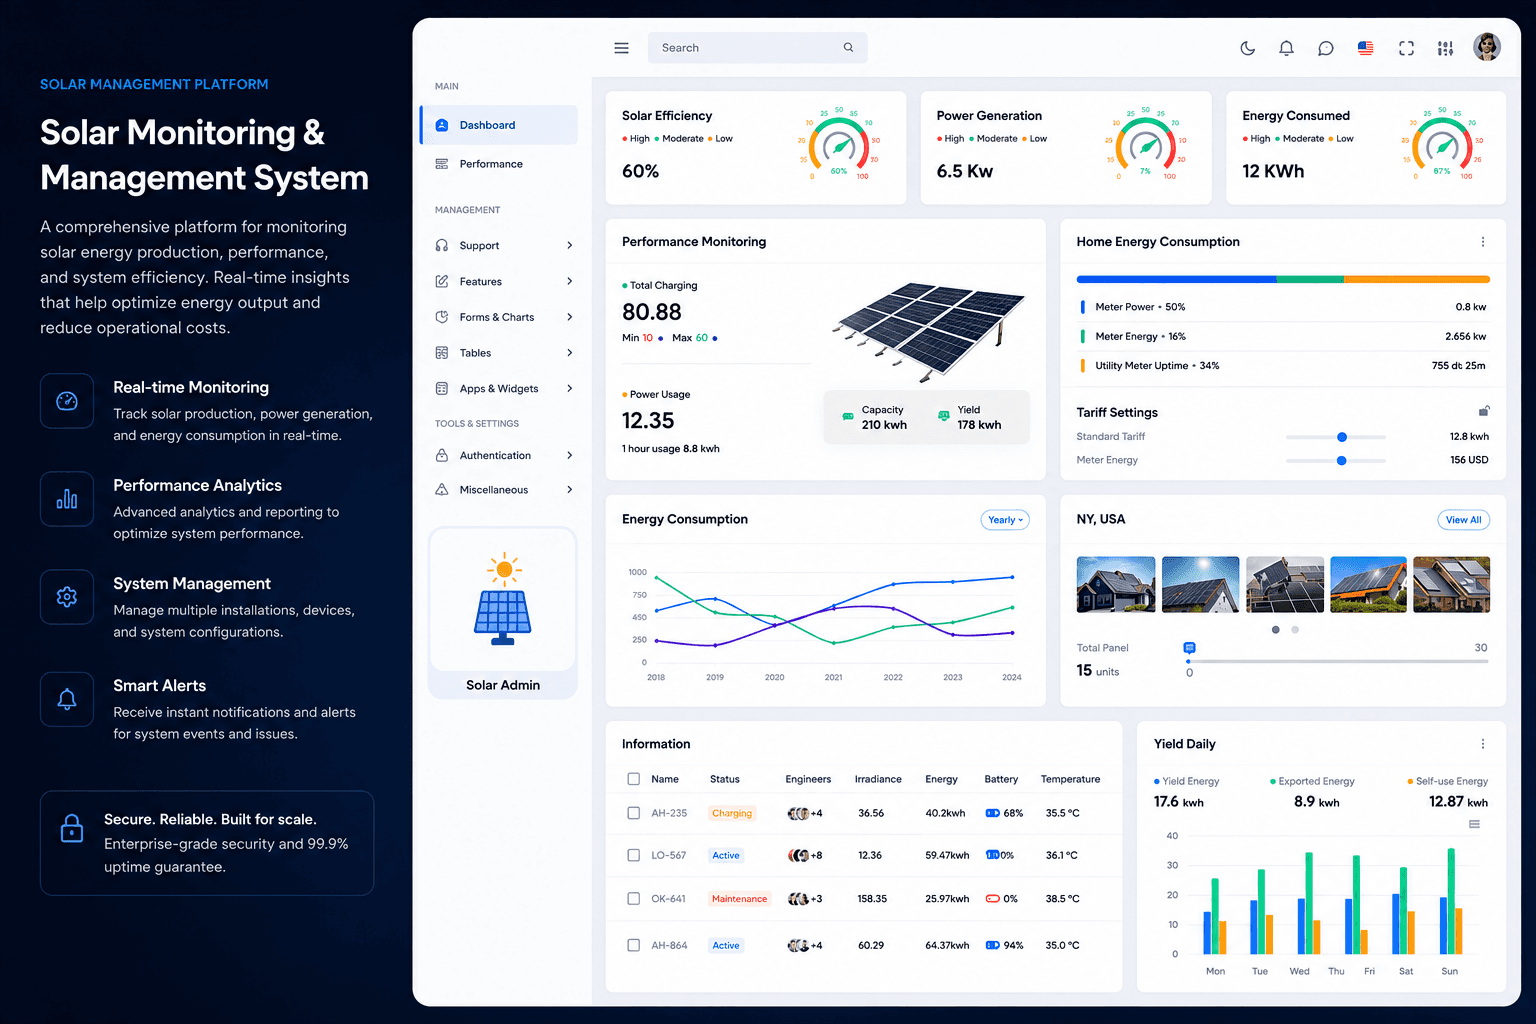
Task: Click the Yield 178 kwh icon
Action: (943, 416)
